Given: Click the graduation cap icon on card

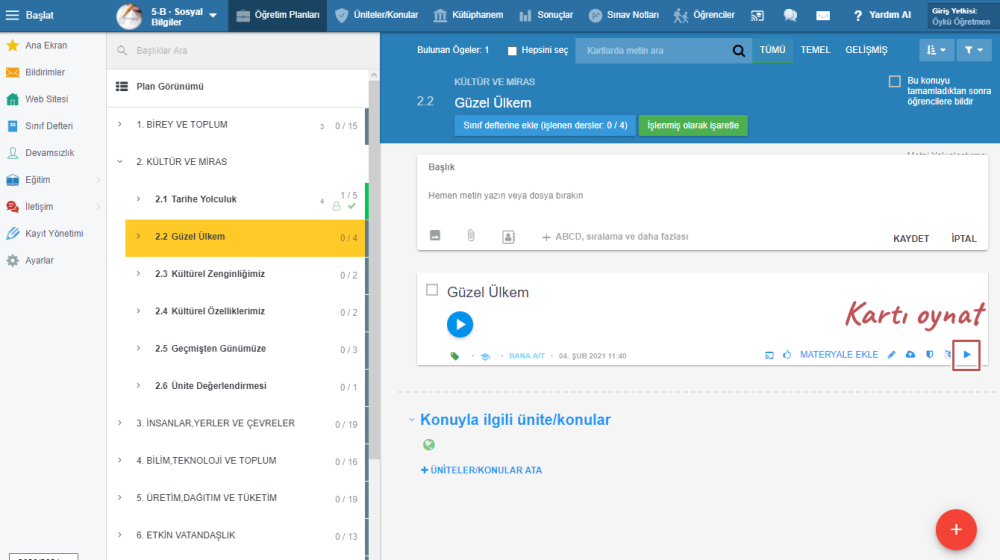Looking at the screenshot, I should tap(485, 356).
